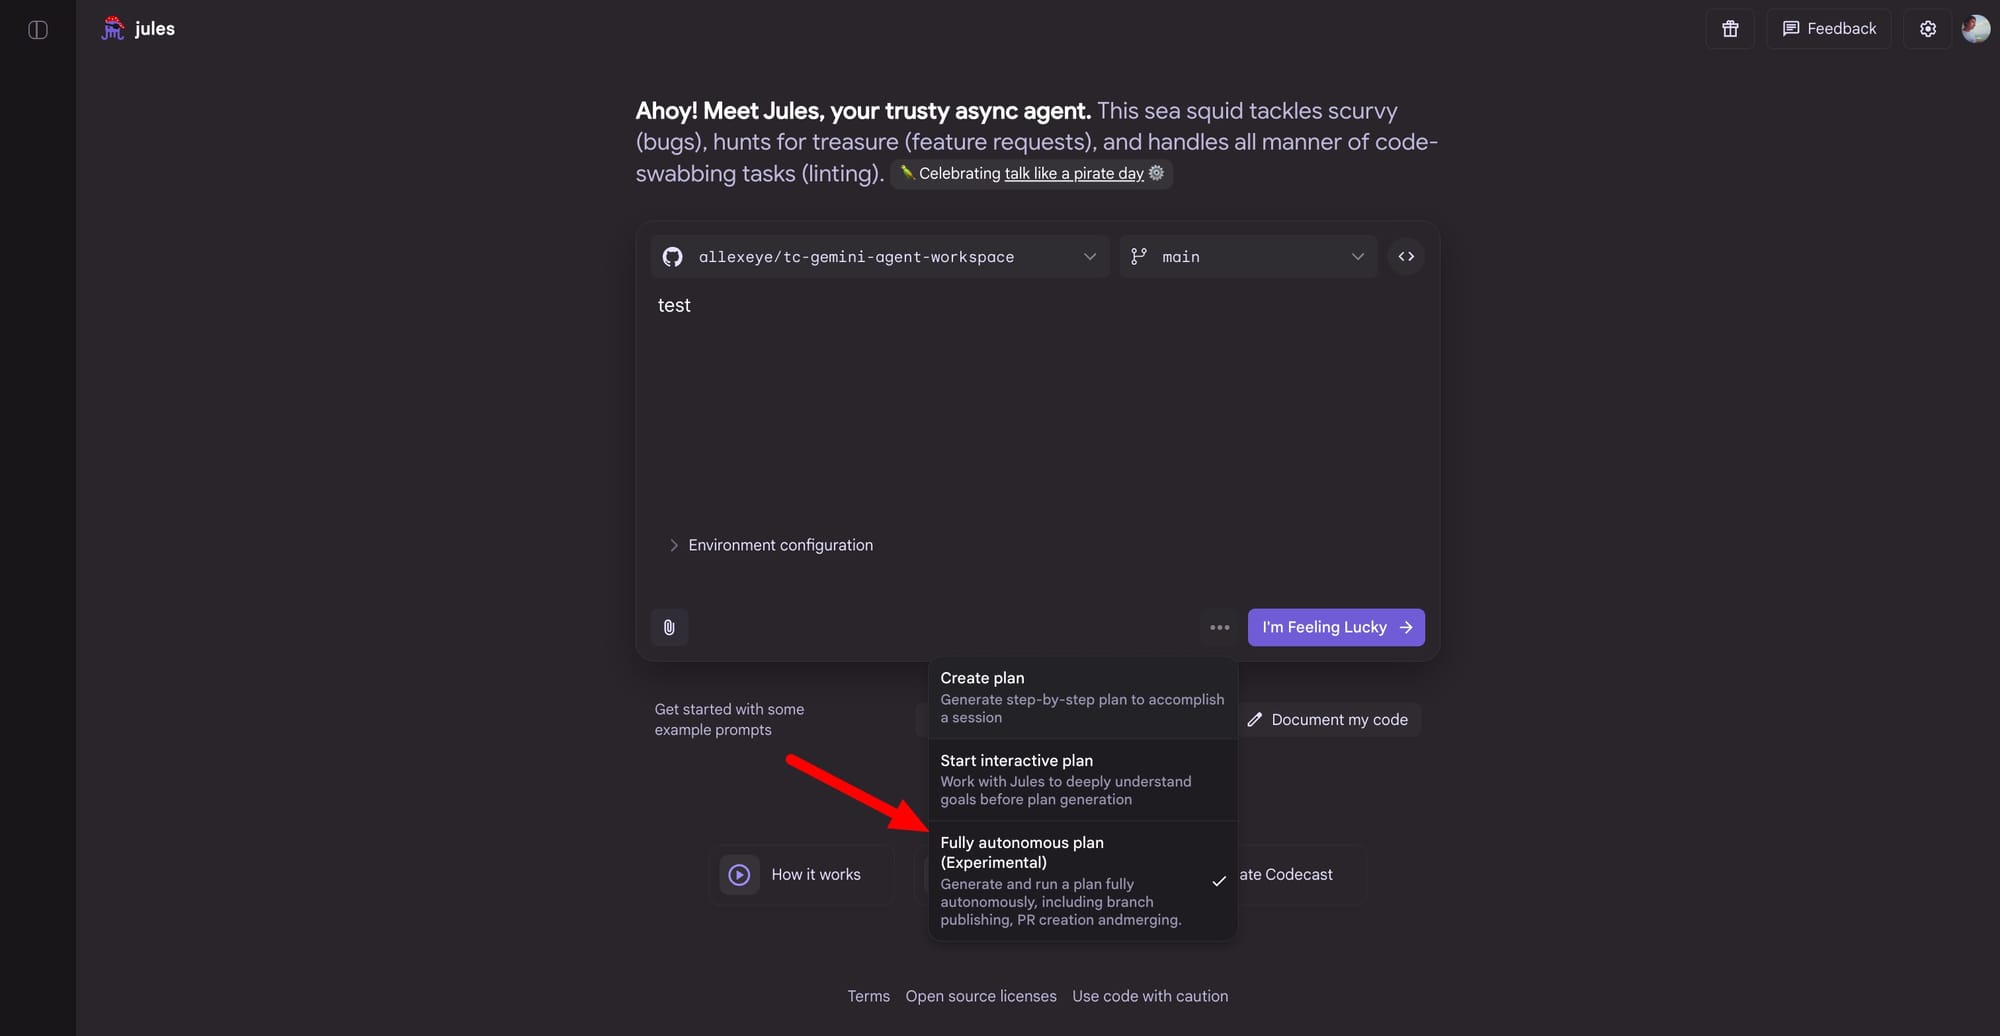Attach a file using paperclip icon
The height and width of the screenshot is (1036, 2000).
point(669,628)
